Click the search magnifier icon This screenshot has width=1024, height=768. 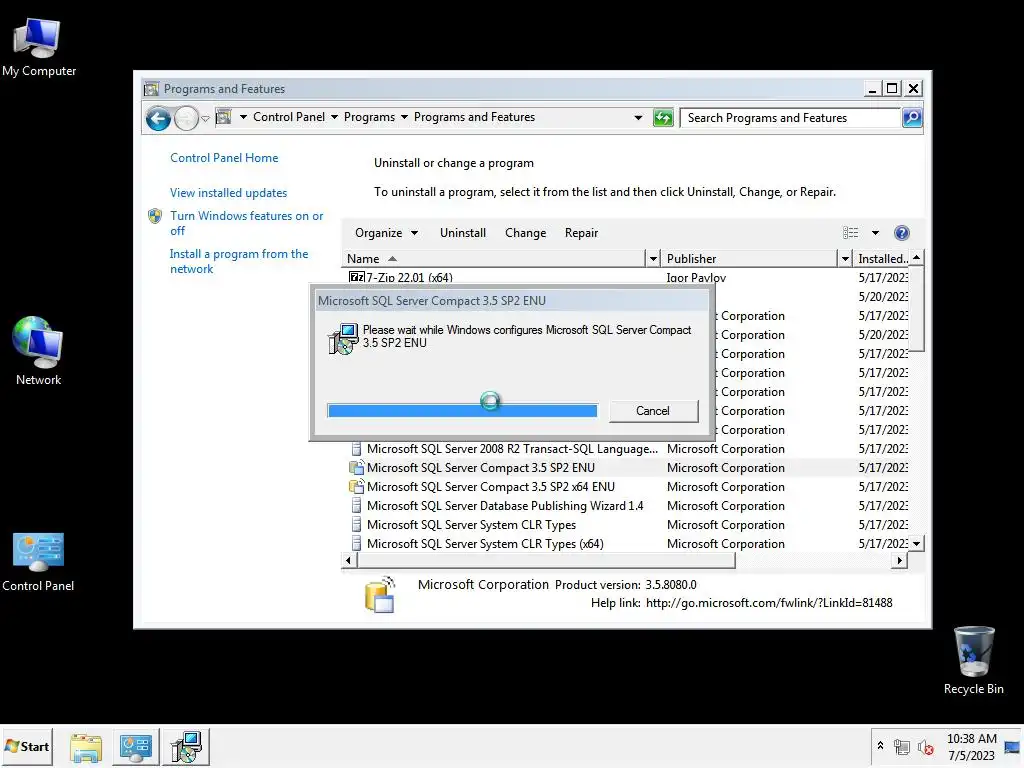pos(912,118)
